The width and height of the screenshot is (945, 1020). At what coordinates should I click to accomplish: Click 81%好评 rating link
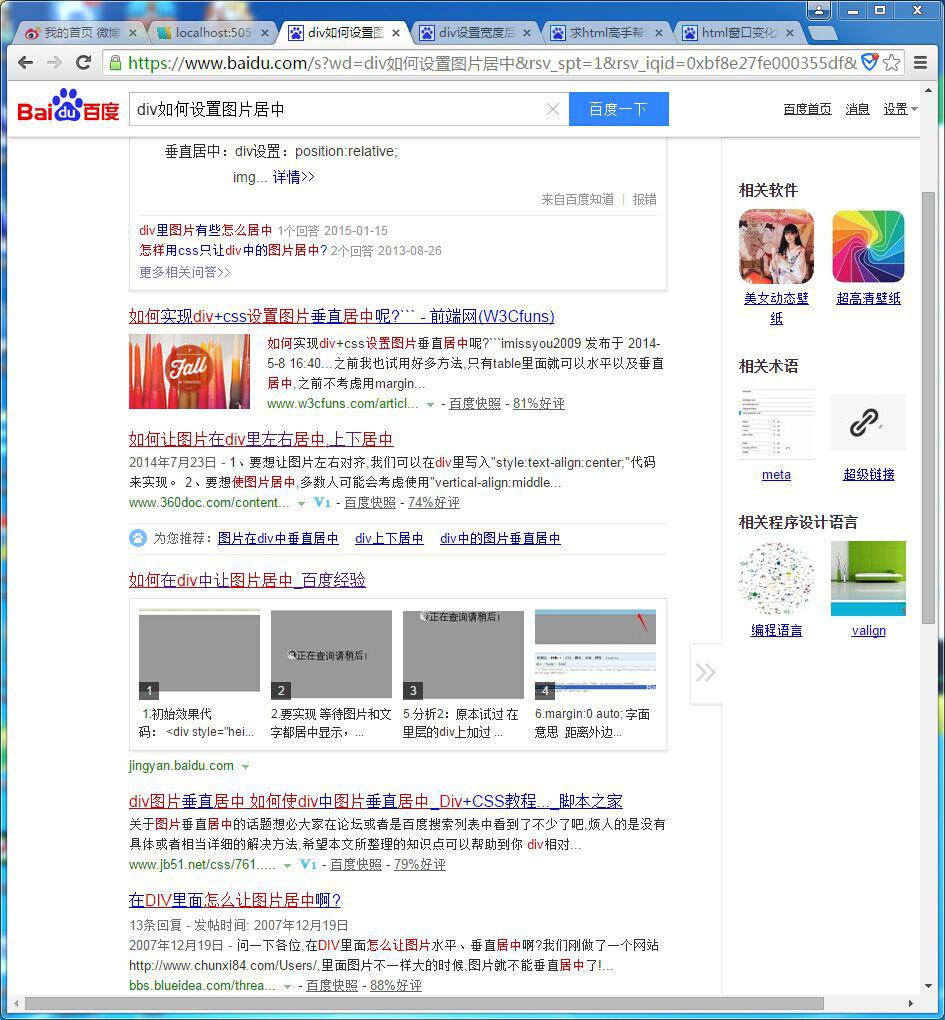(x=539, y=403)
